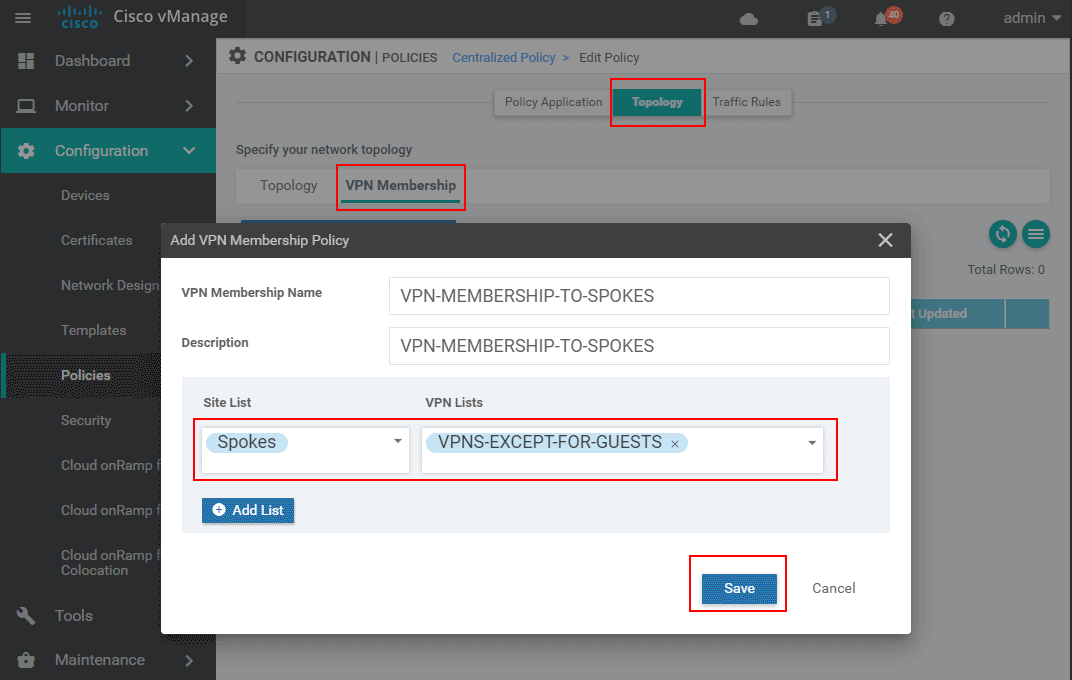Remove the VPNS-EXCEPT-FOR-GUESTS chip via its x

[675, 442]
